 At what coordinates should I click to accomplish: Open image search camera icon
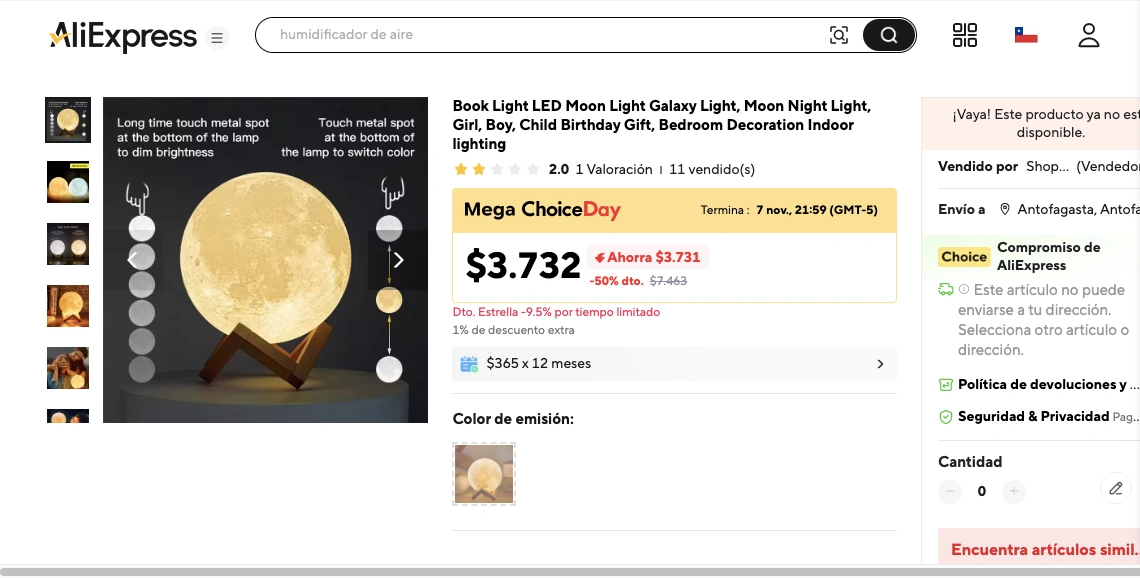point(839,35)
